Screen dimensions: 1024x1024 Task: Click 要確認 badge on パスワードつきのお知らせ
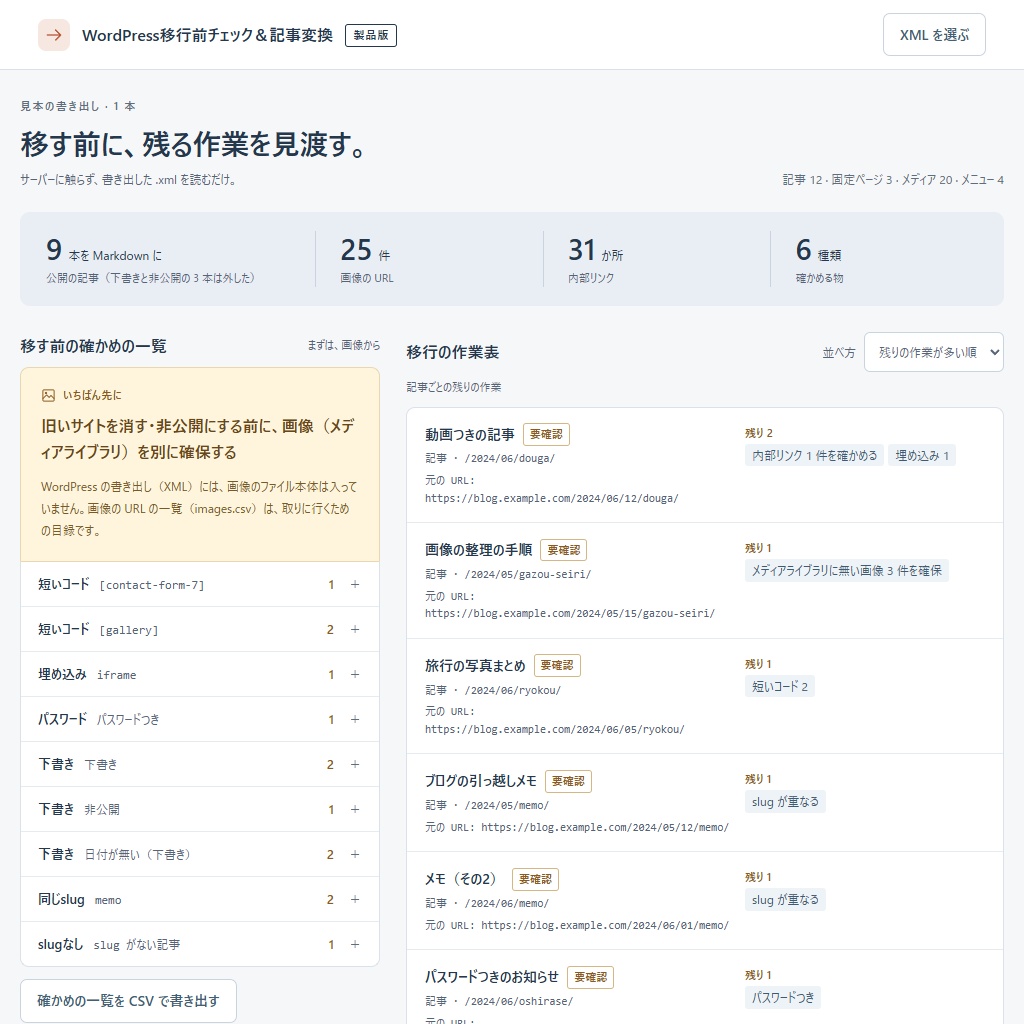click(590, 977)
